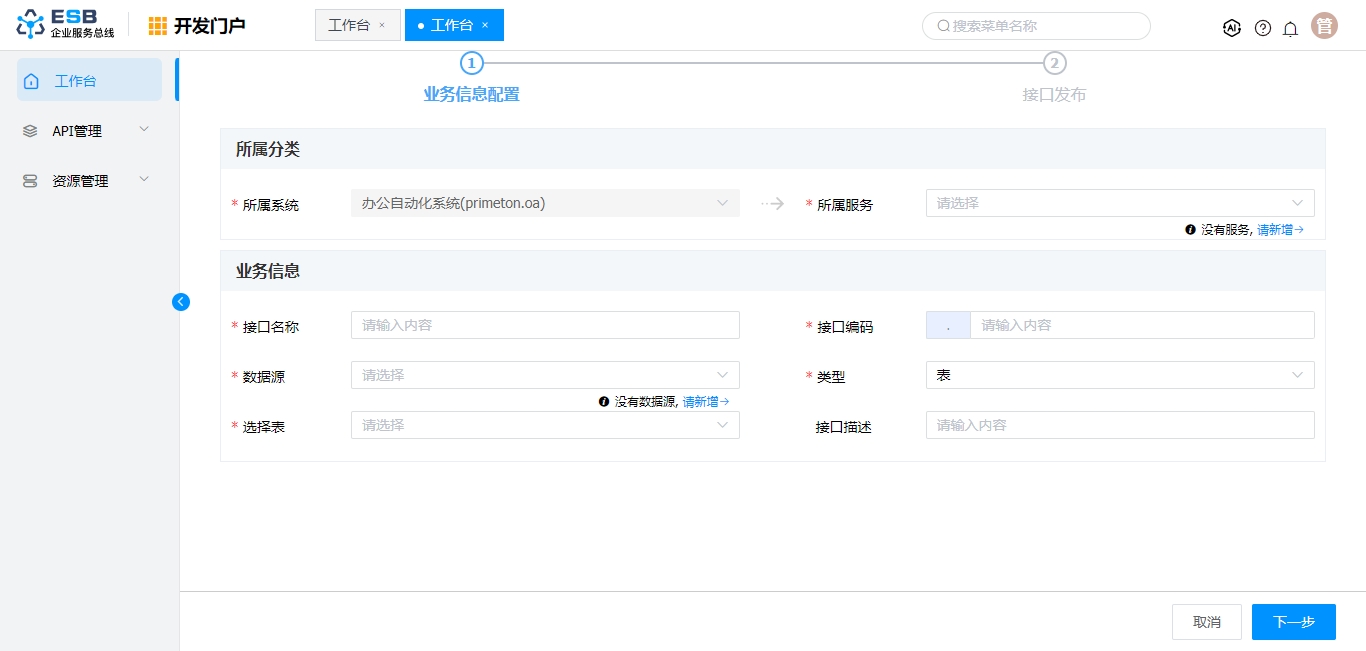
Task: Click the ESB logo icon
Action: click(31, 25)
